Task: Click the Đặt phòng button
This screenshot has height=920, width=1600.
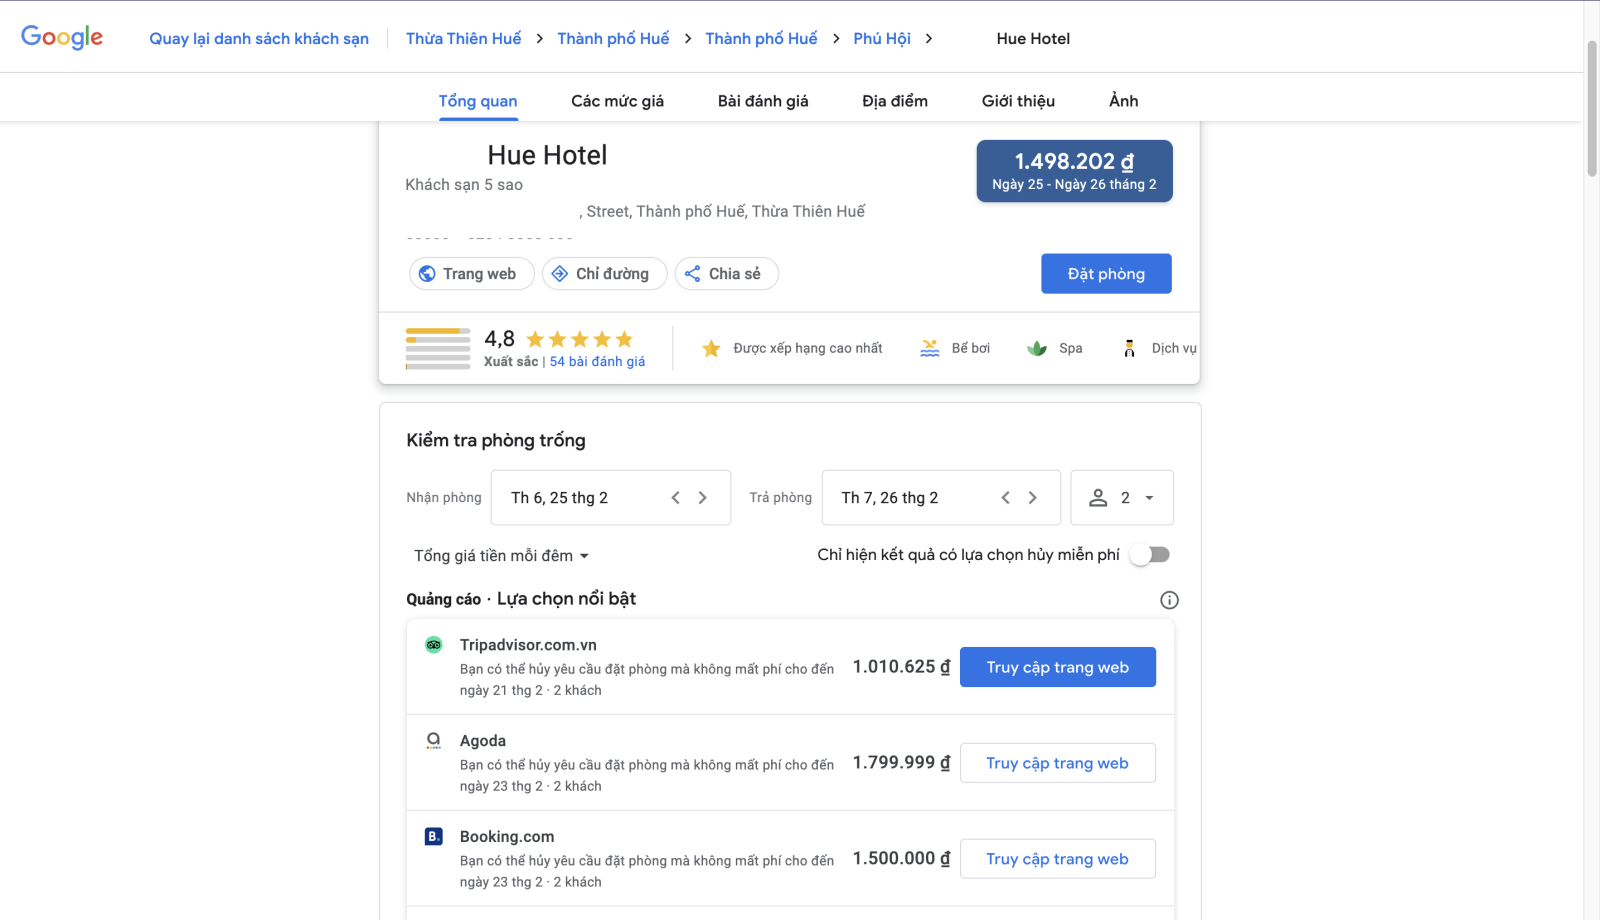Action: point(1106,274)
